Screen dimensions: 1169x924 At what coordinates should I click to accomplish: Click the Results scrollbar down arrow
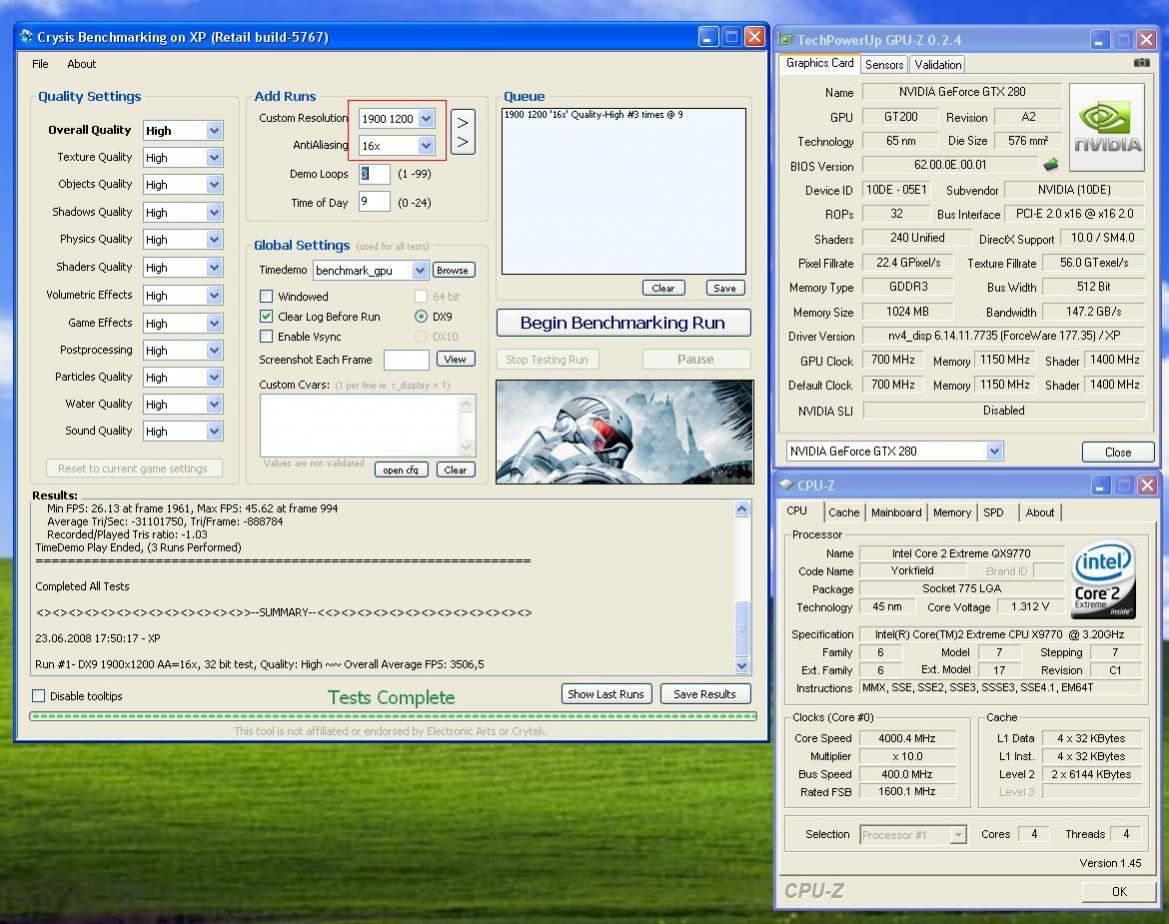tap(742, 665)
